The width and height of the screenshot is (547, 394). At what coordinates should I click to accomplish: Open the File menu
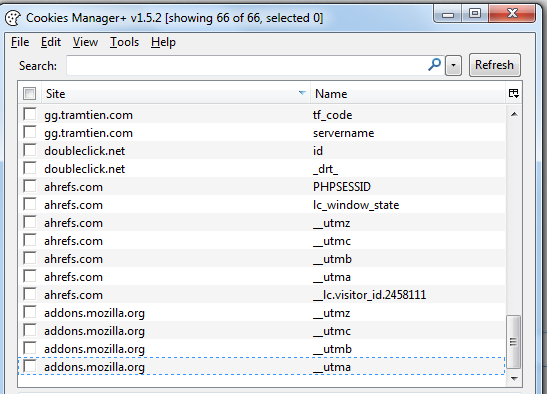coord(20,42)
